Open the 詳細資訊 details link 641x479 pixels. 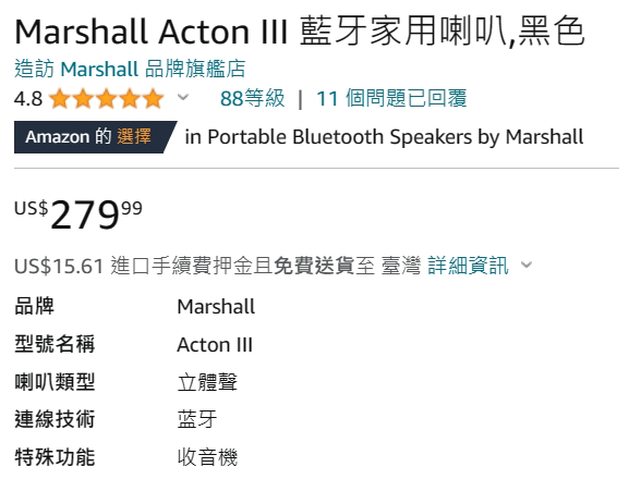coord(468,265)
